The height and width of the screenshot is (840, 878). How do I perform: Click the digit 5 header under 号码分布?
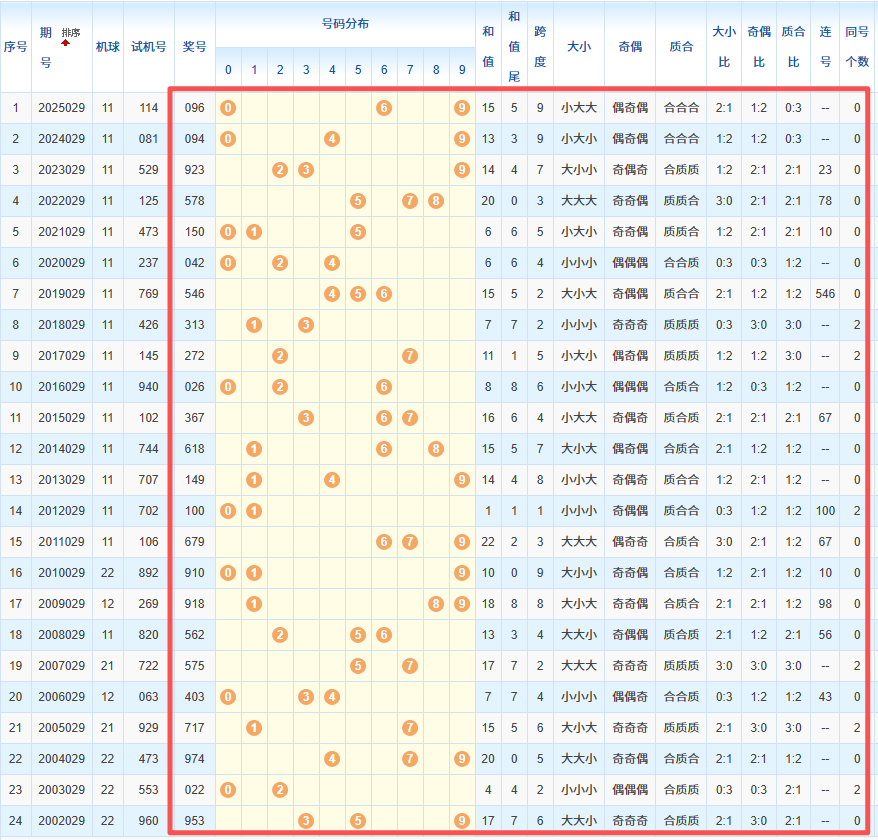tap(358, 70)
